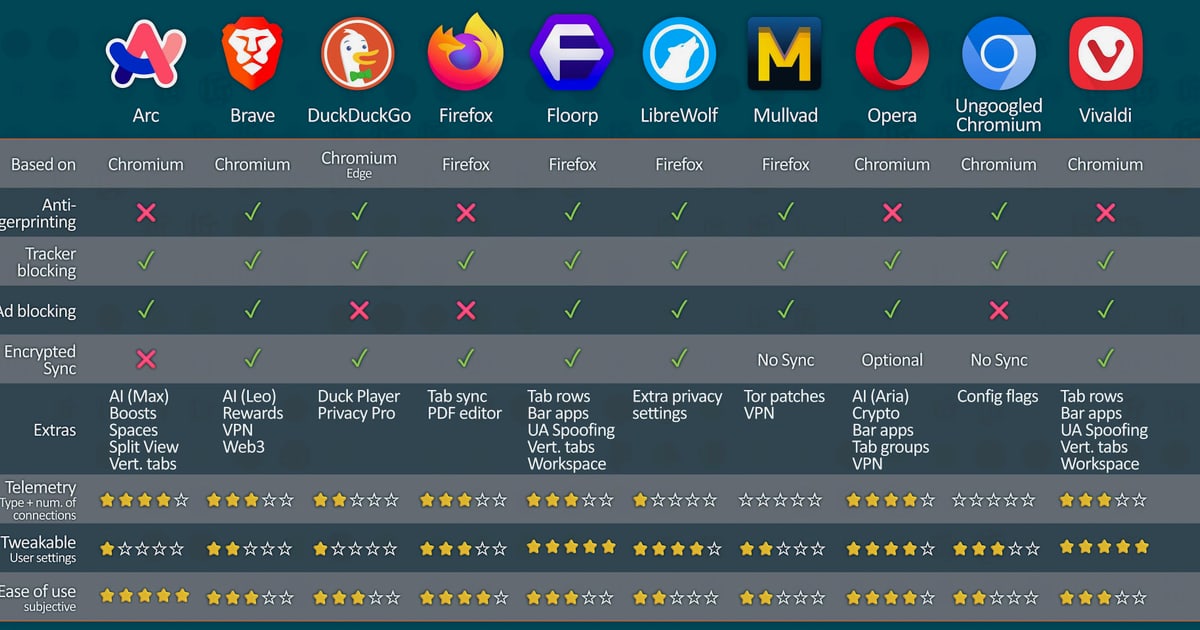Click the Arc browser logo
This screenshot has height=630, width=1200.
[146, 54]
